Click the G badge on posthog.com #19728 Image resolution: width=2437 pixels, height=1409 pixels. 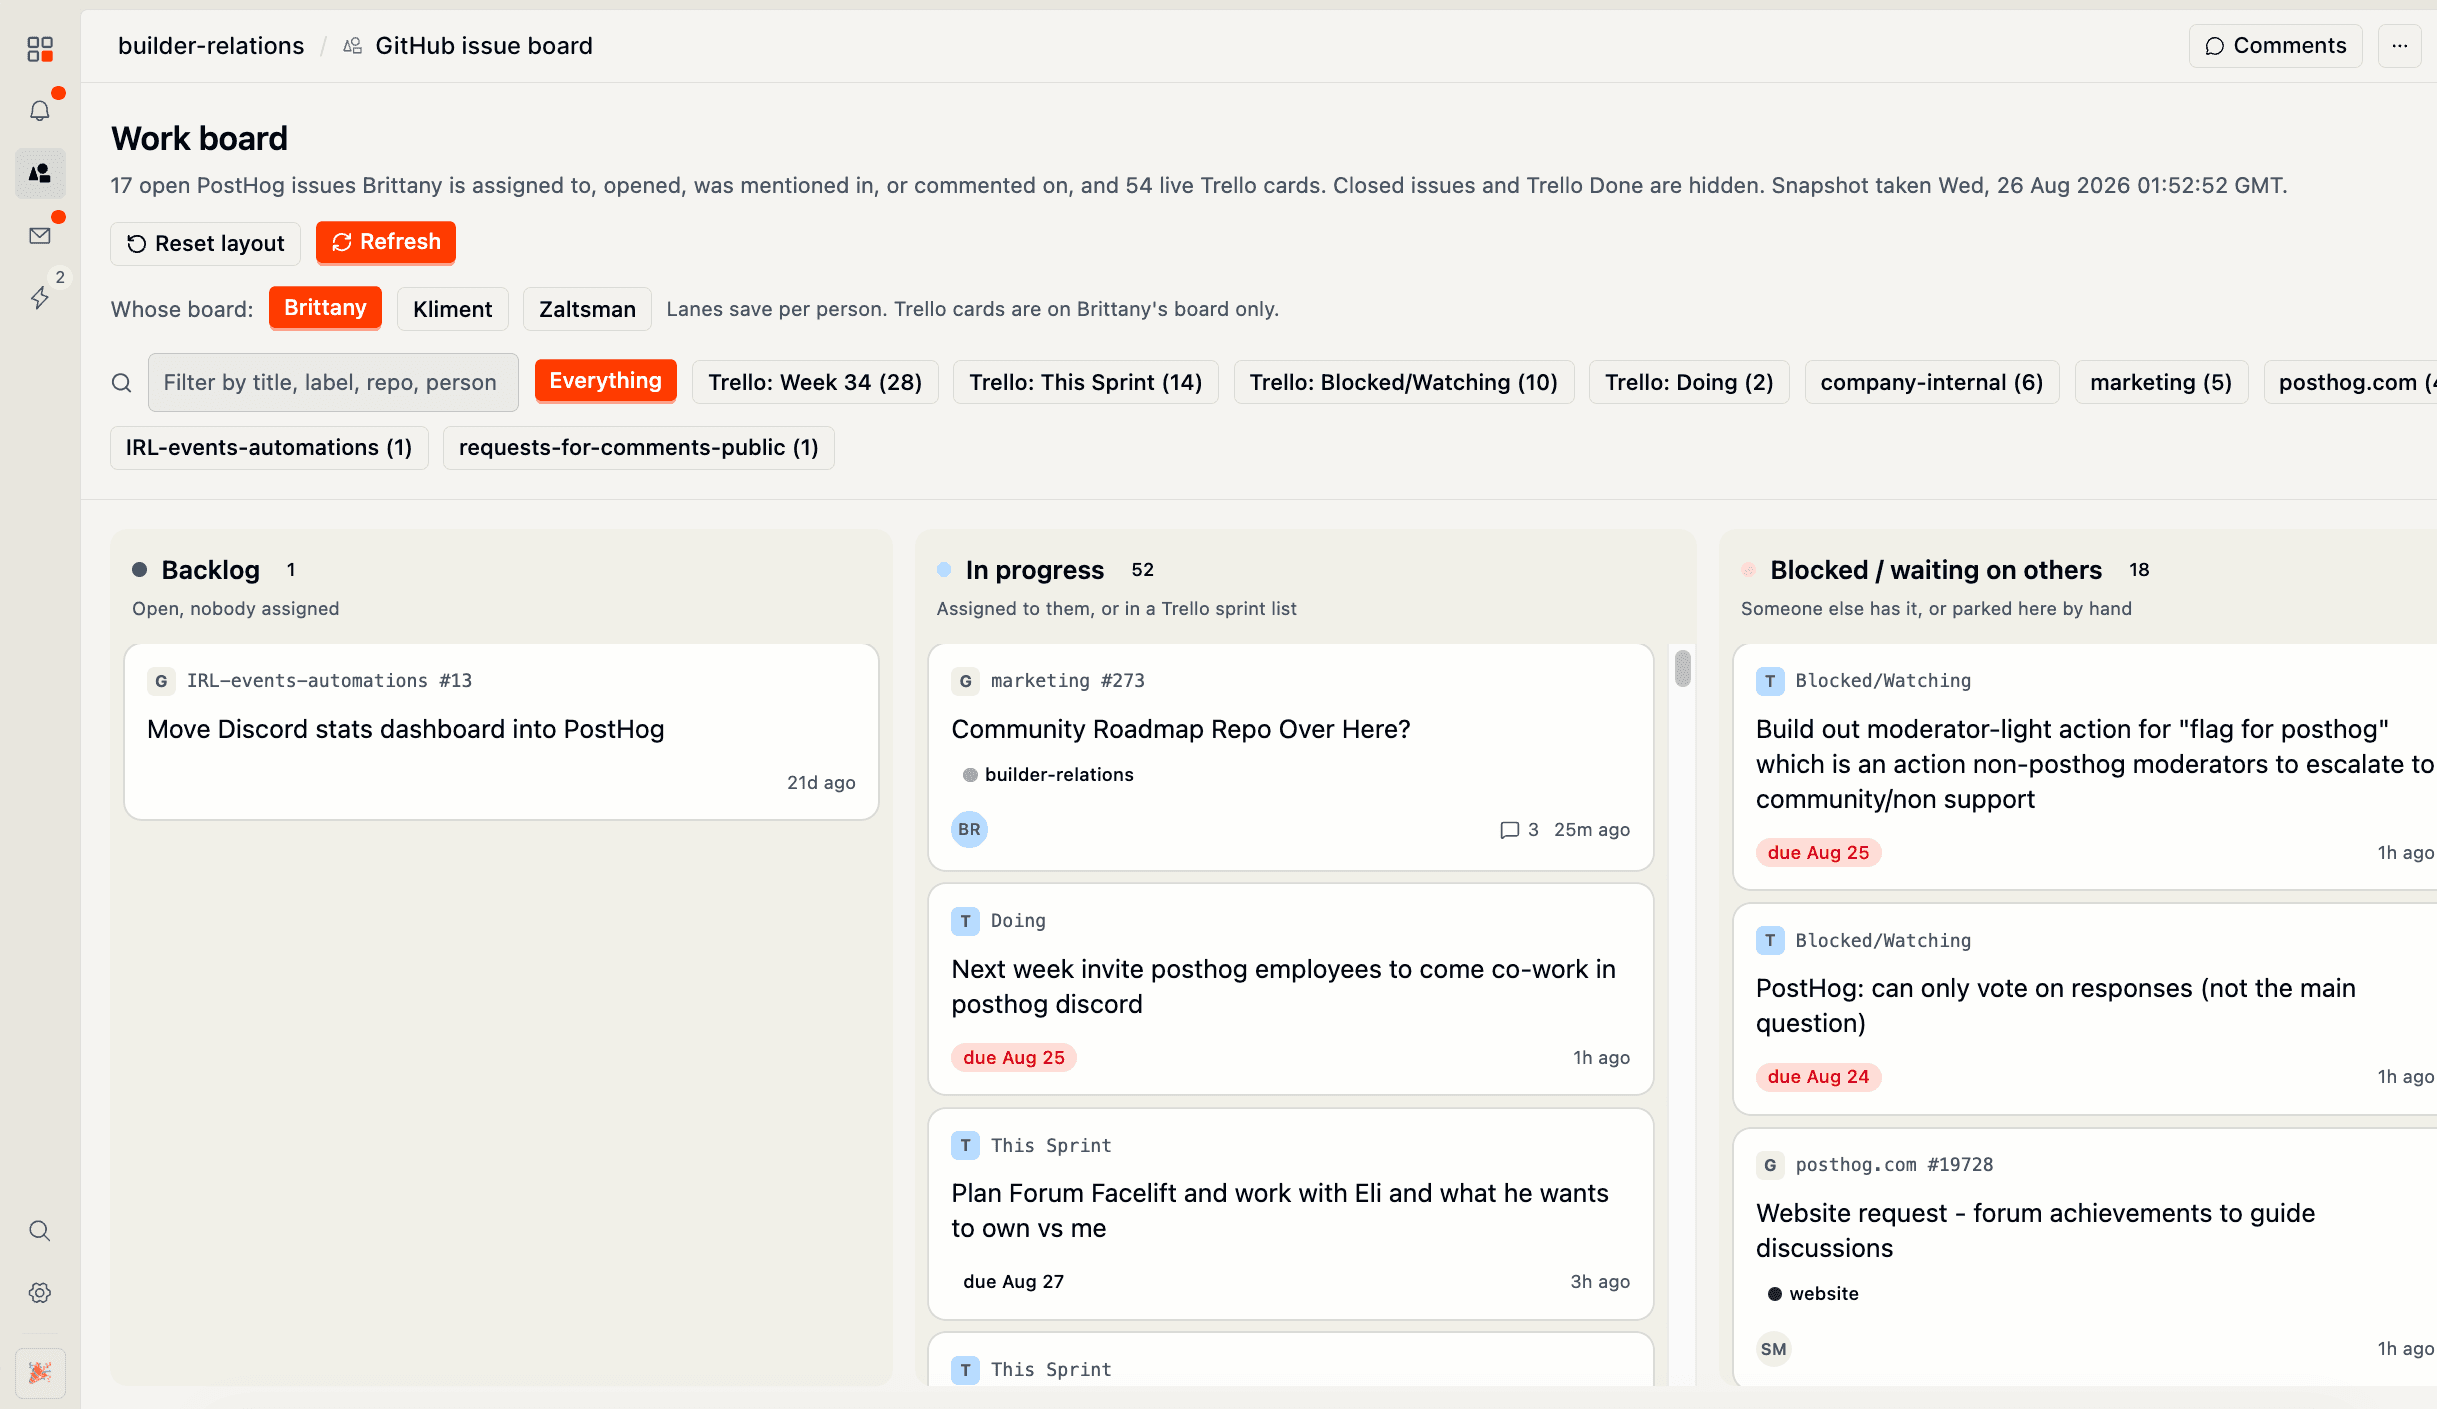tap(1770, 1165)
